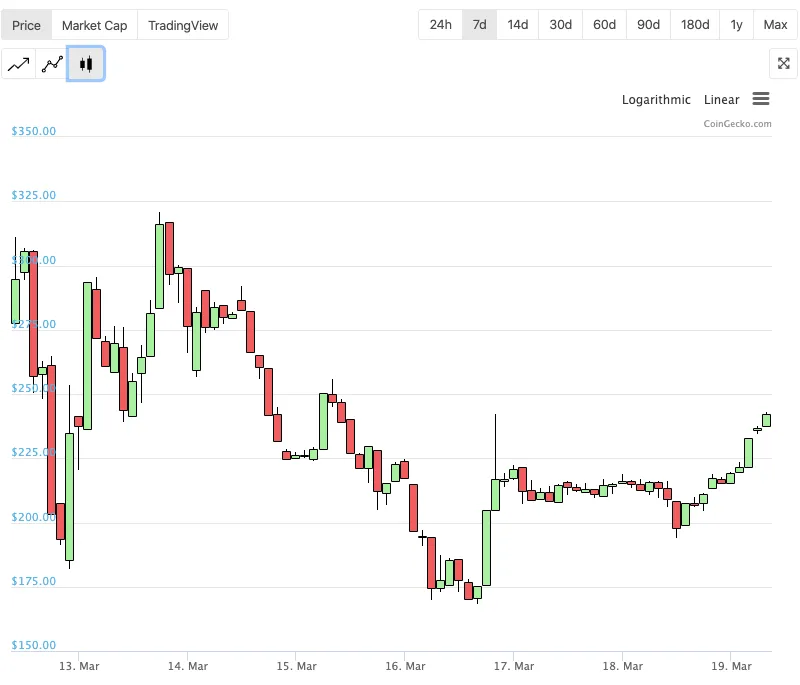Image resolution: width=800 pixels, height=685 pixels.
Task: Open the TradingView tab
Action: pos(183,25)
